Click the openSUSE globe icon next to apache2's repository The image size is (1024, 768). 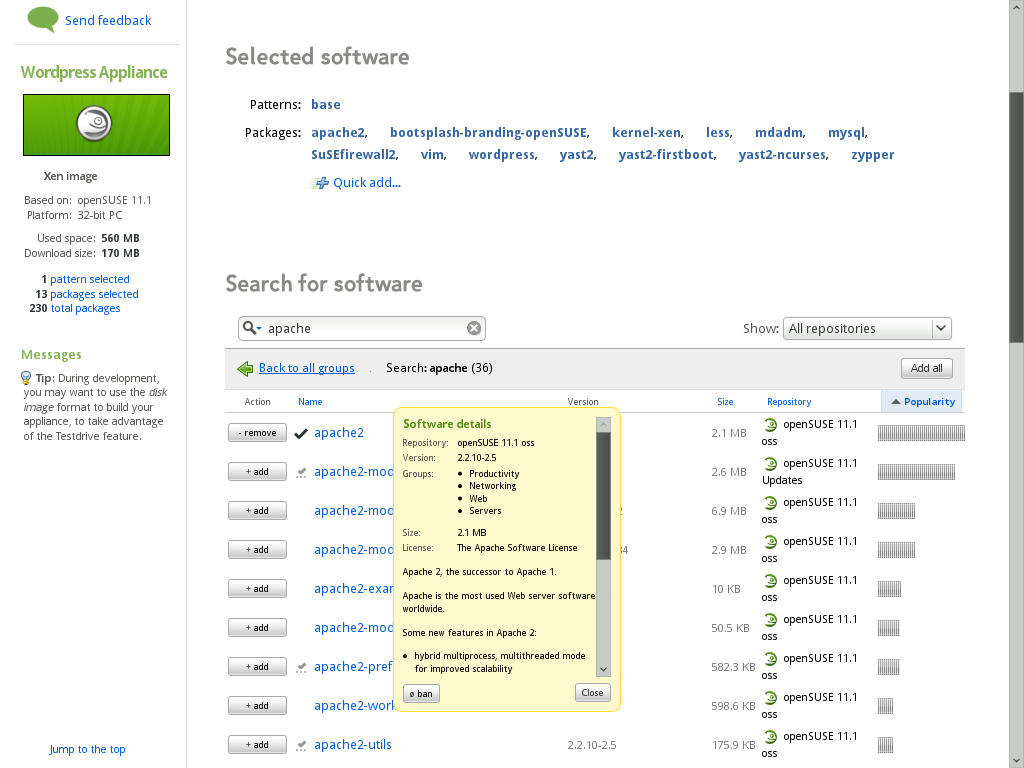coord(769,424)
